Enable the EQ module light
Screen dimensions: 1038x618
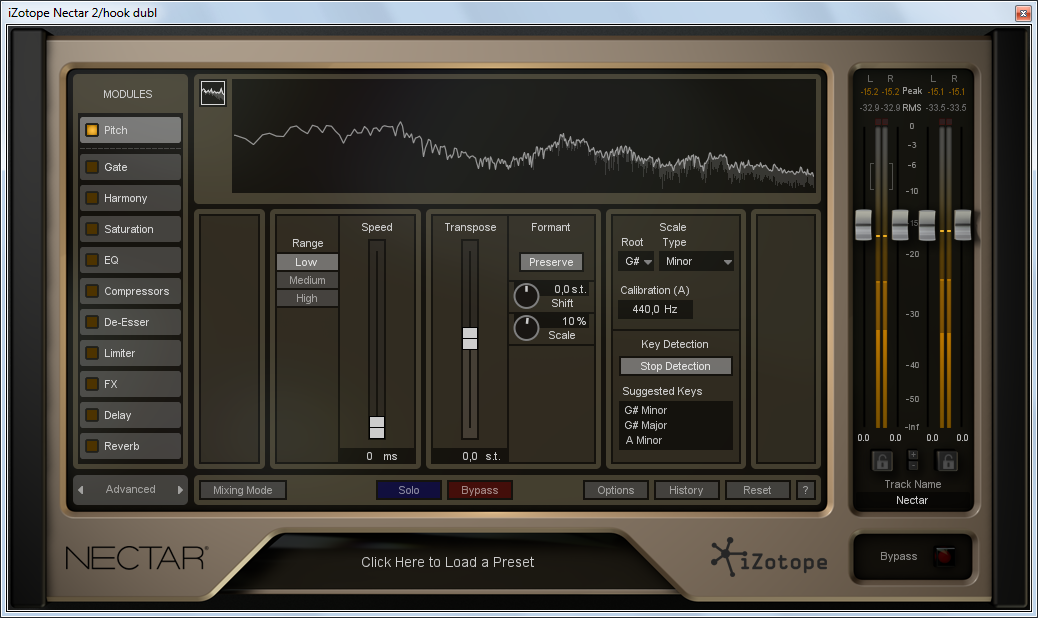[92, 260]
